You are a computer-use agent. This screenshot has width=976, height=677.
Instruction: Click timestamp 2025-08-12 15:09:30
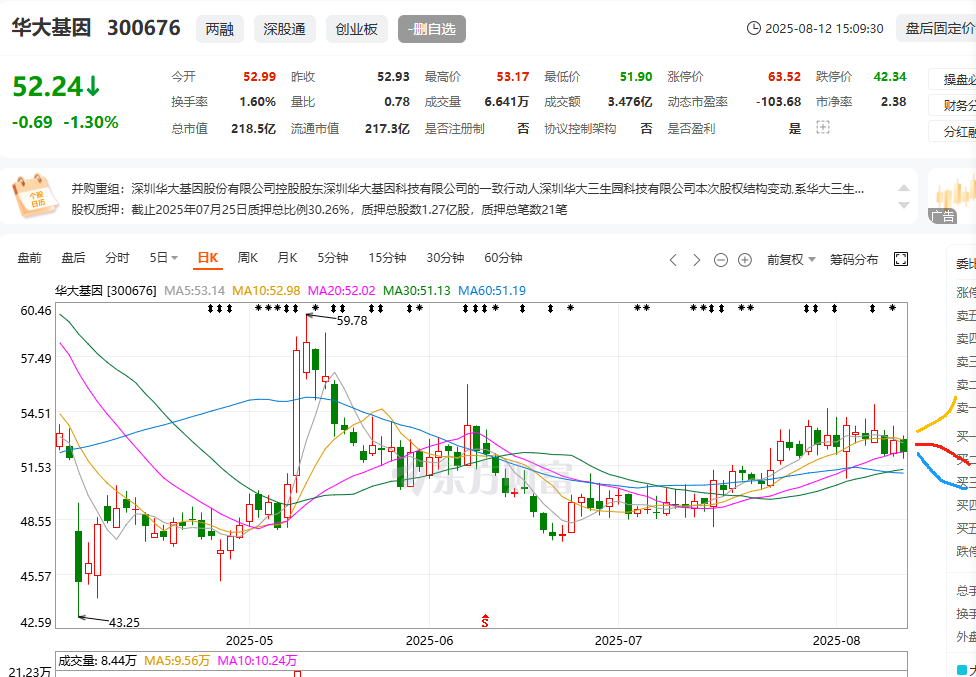pyautogui.click(x=824, y=29)
